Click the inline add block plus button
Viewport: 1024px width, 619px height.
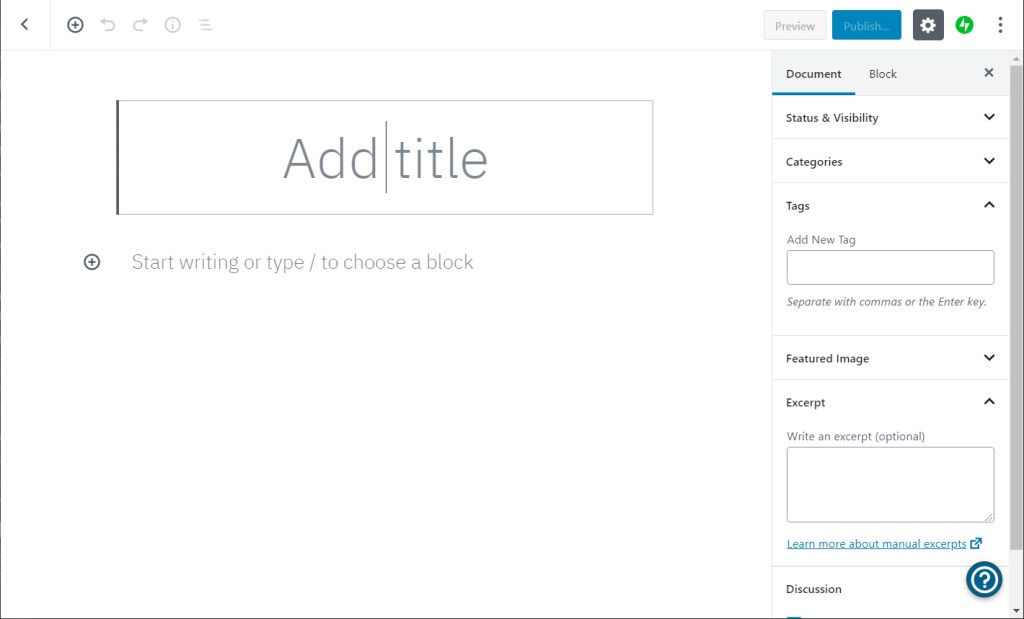click(92, 262)
